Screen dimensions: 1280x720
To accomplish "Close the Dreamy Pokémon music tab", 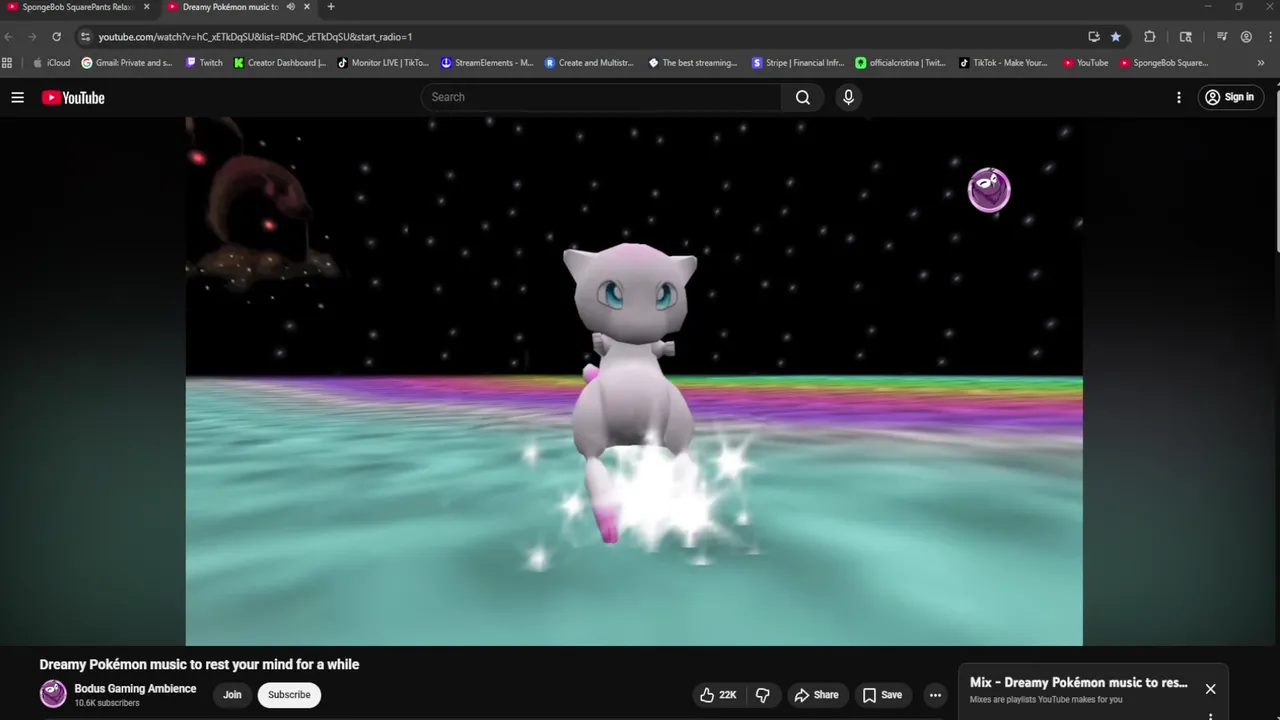I will point(307,7).
